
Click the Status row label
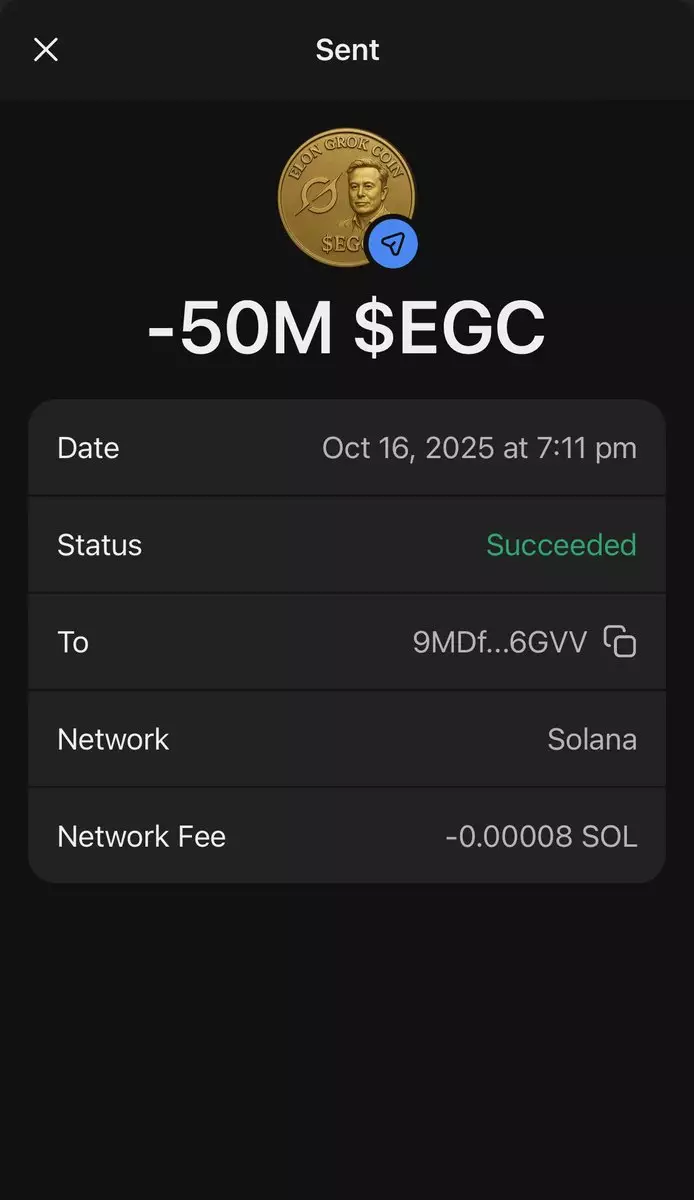coord(100,545)
